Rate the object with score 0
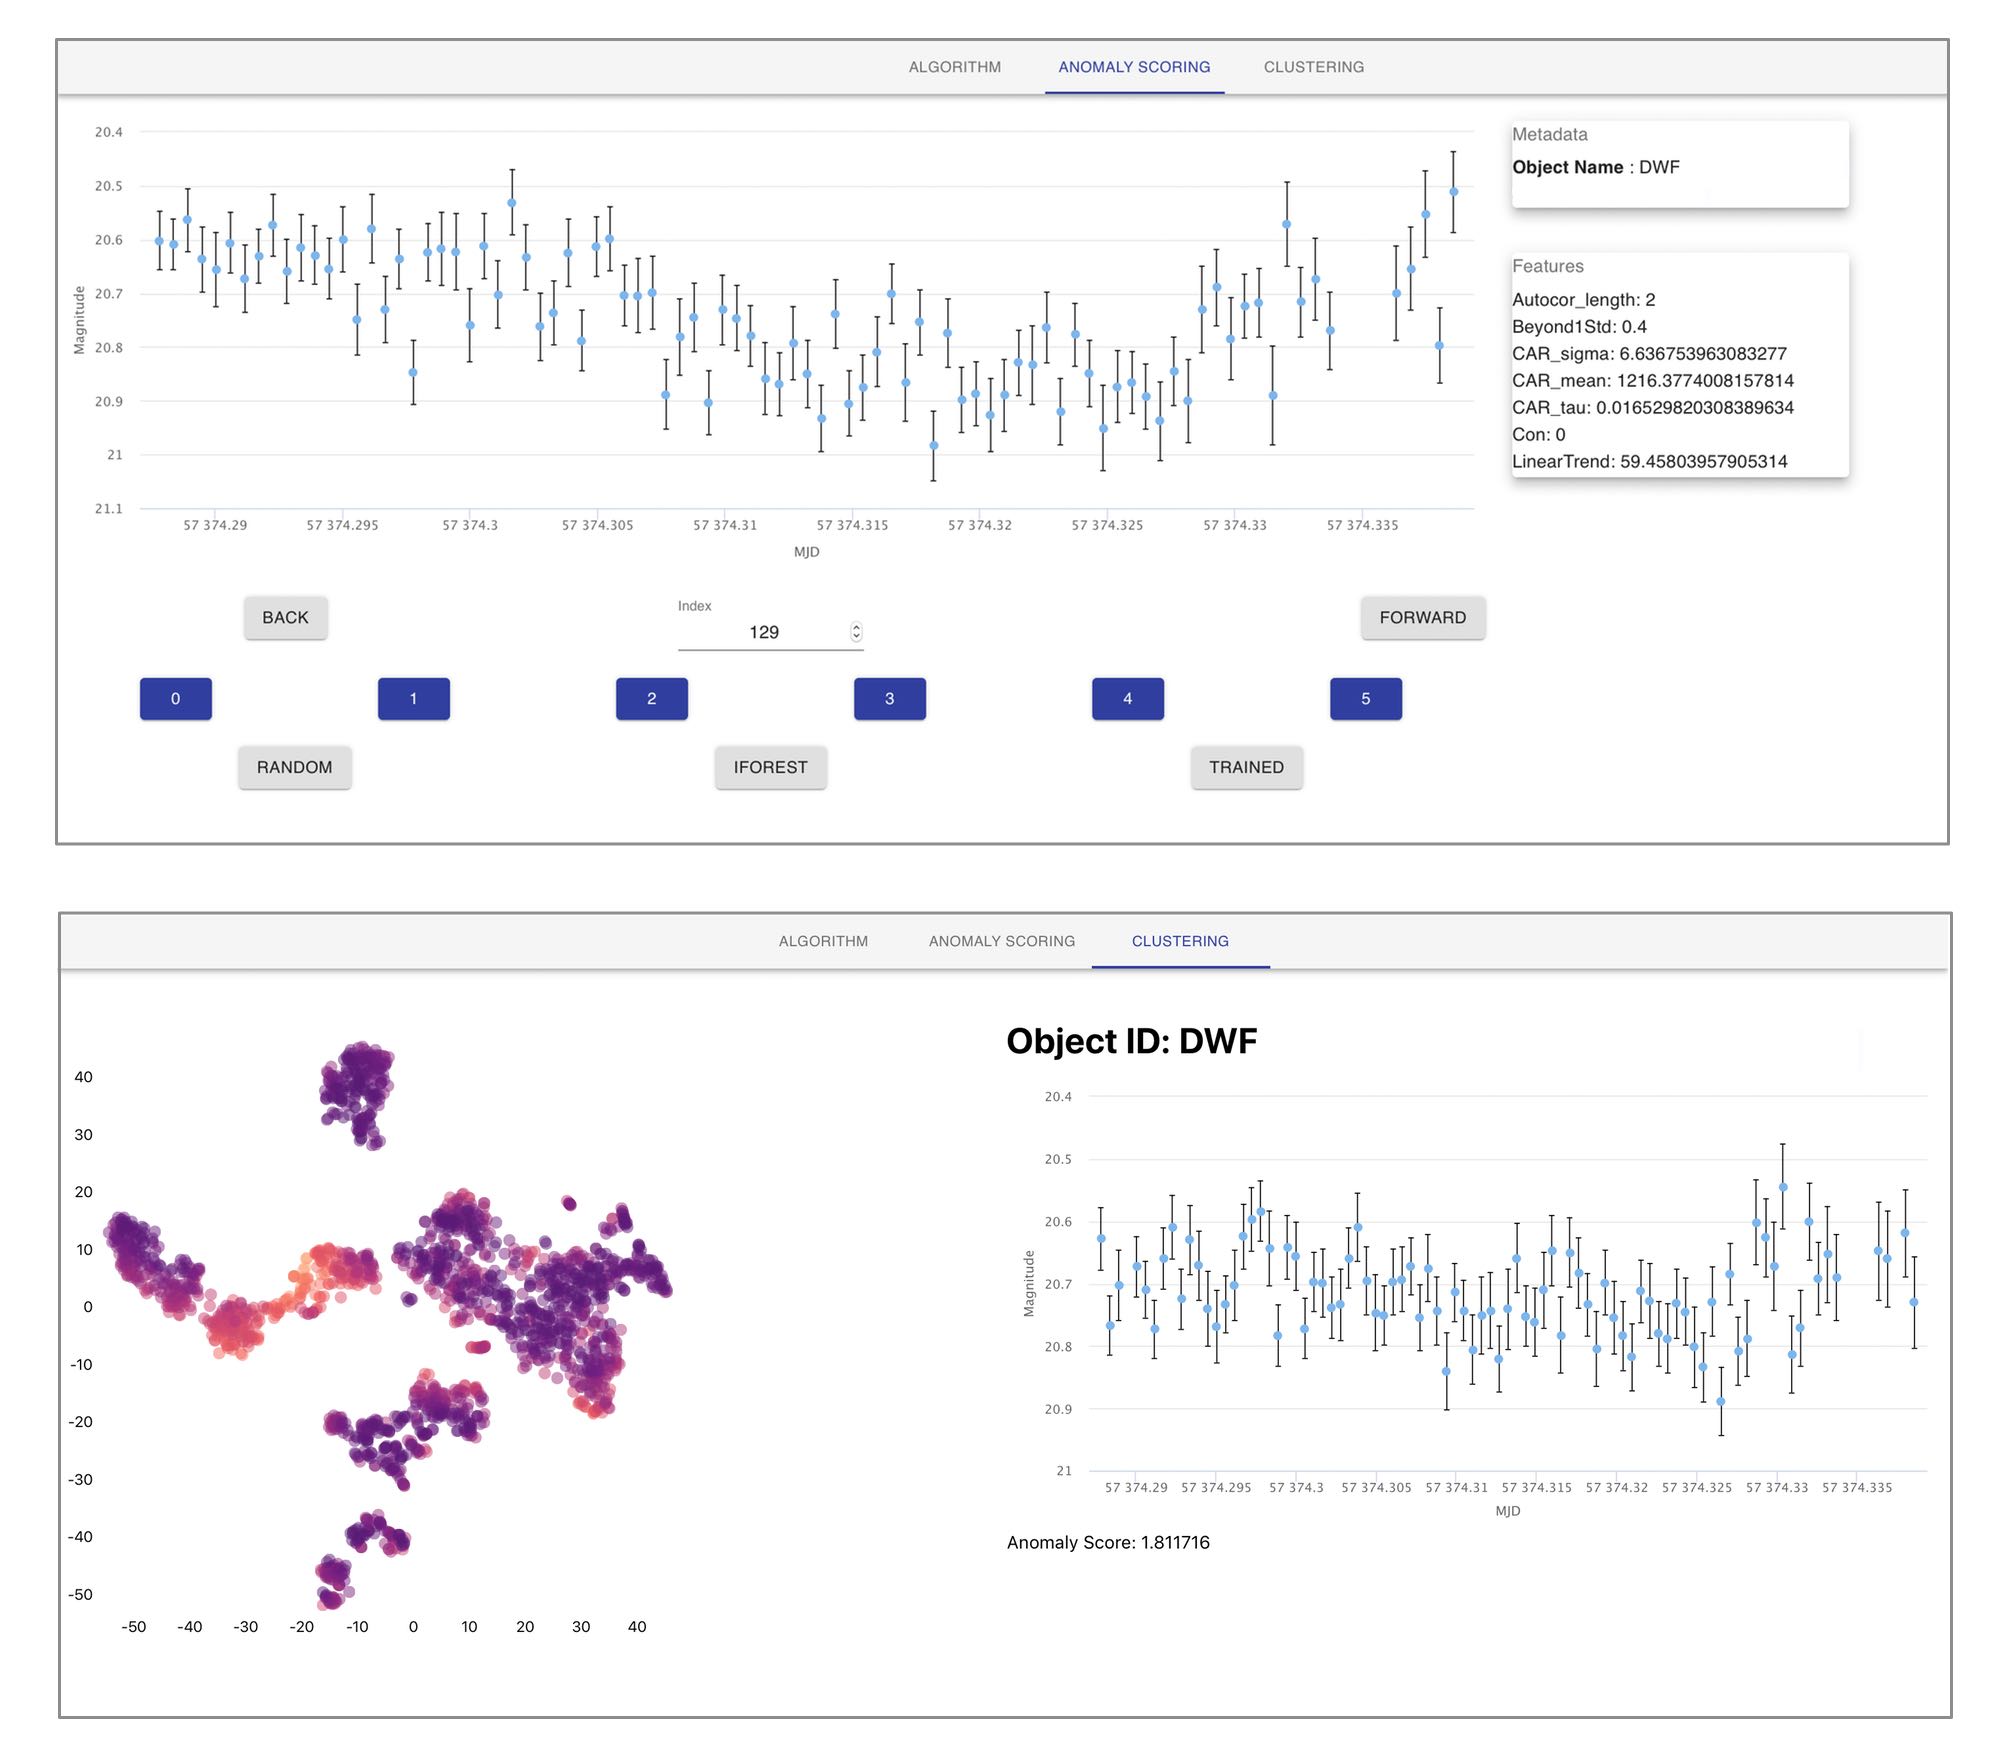Screen dimensions: 2007x1748 pyautogui.click(x=175, y=698)
